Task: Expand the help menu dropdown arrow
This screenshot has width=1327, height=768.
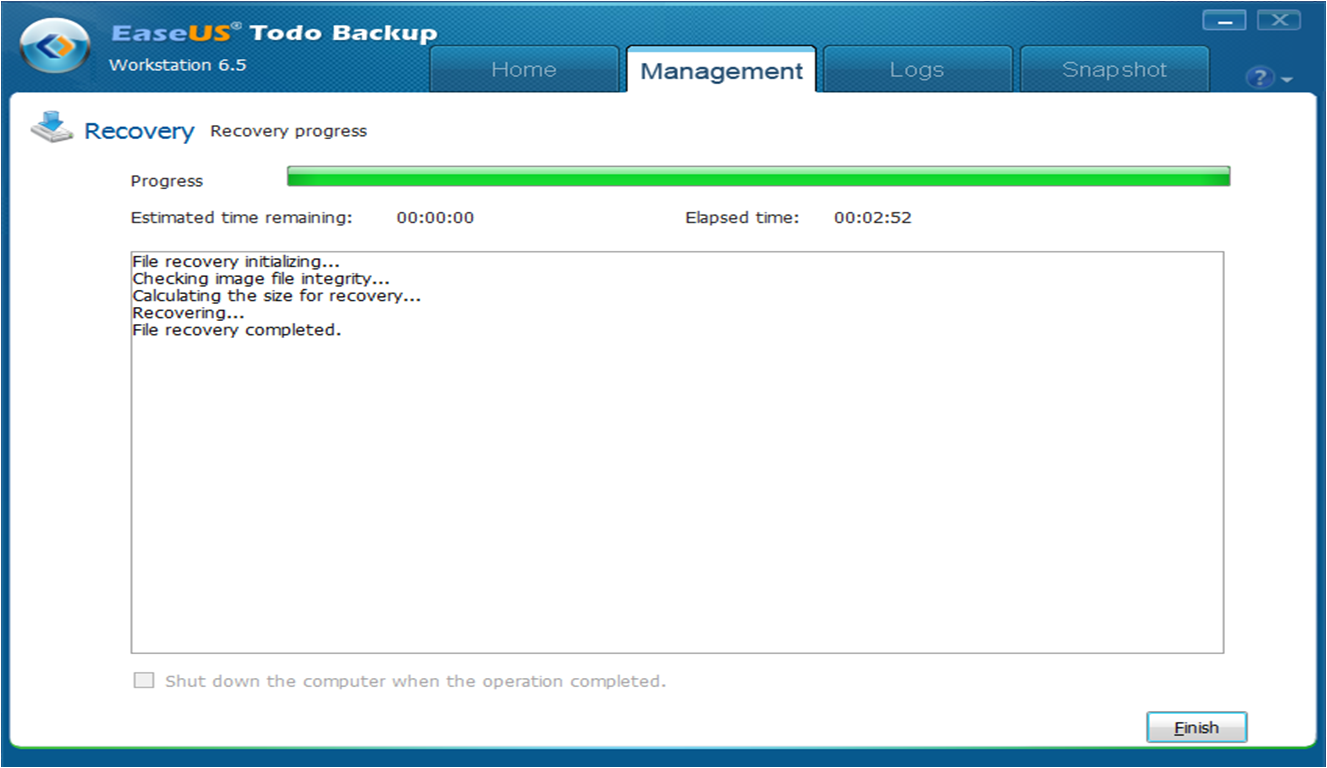Action: click(x=1287, y=79)
